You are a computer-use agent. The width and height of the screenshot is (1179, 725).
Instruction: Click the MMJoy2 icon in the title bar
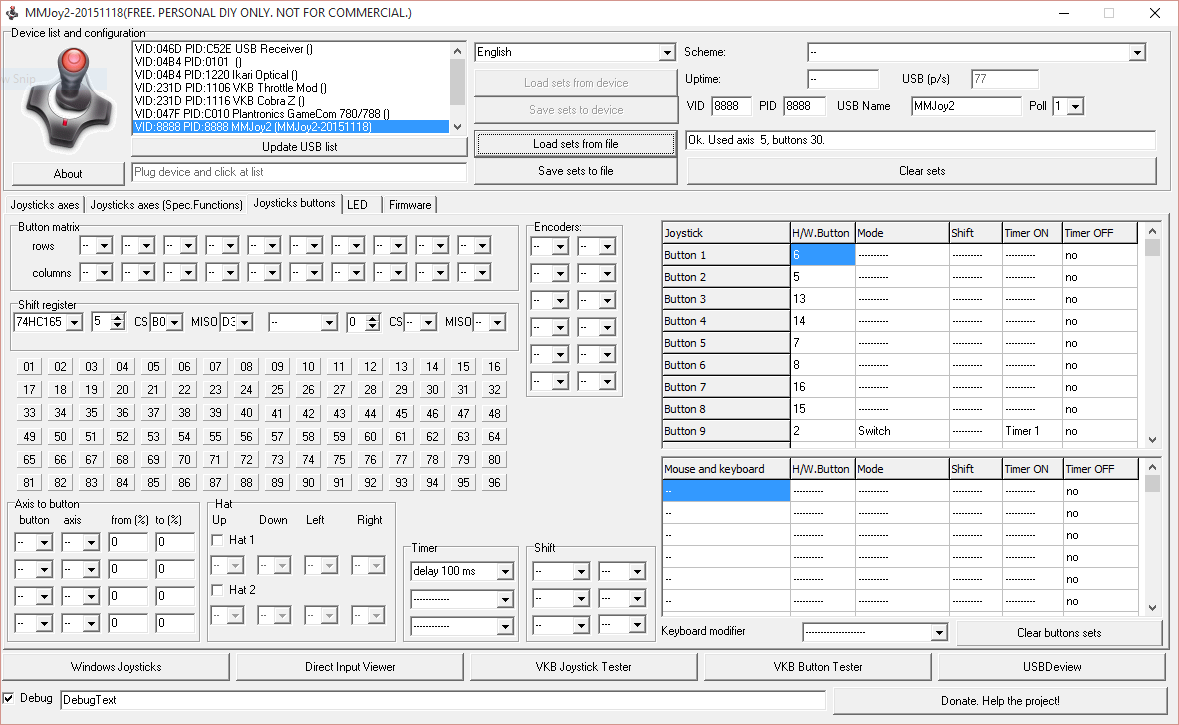(x=14, y=13)
